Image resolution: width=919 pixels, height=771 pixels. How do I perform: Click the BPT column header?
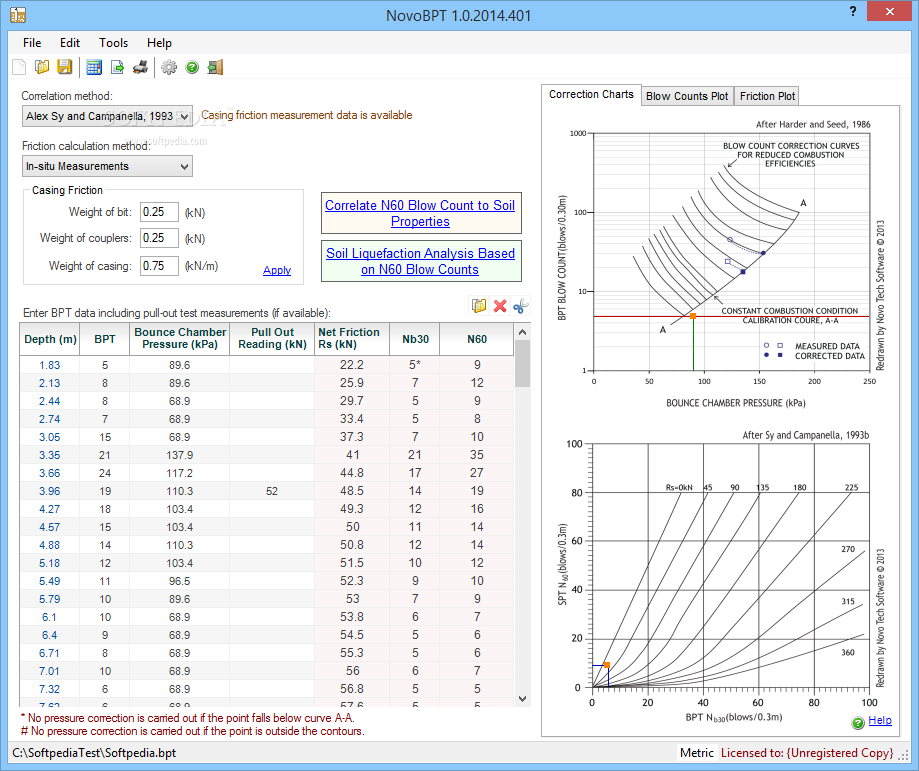[104, 339]
